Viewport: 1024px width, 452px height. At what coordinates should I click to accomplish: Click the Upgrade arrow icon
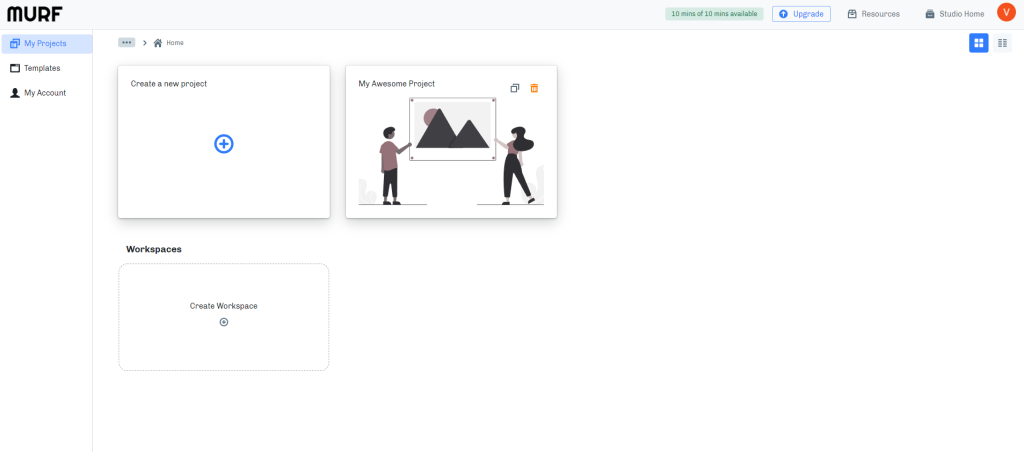coord(783,14)
